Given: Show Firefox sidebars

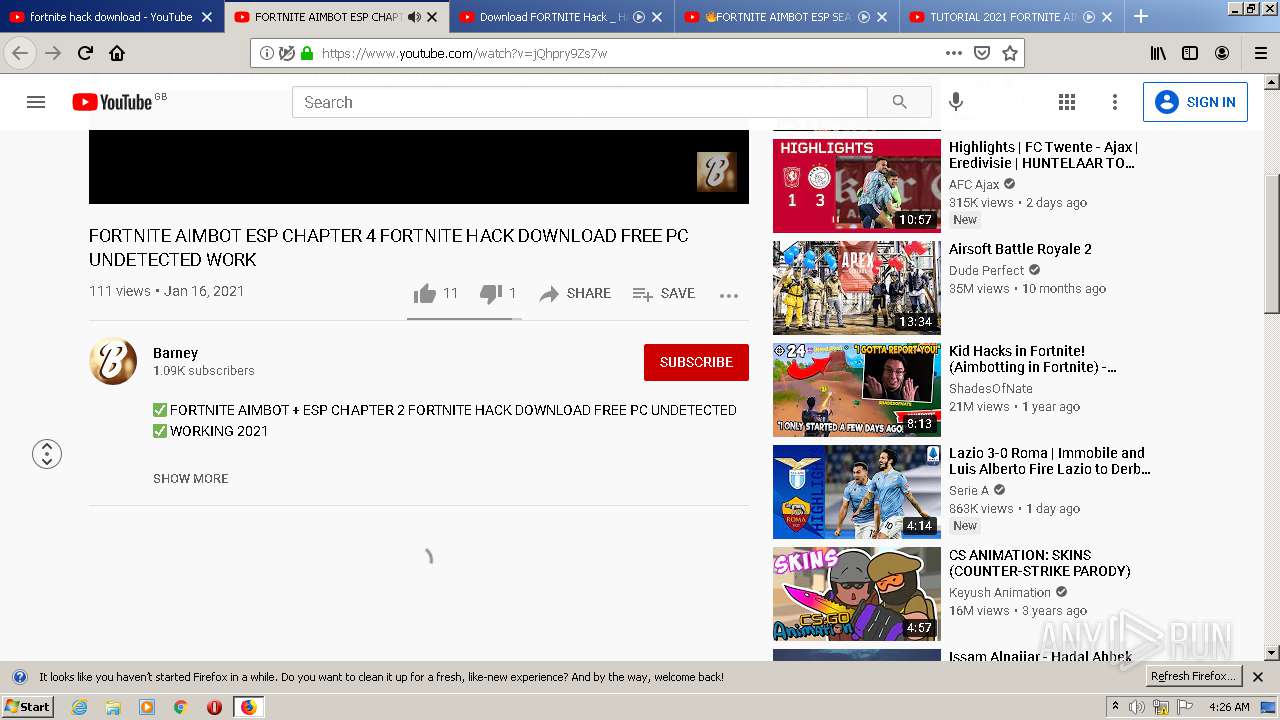Looking at the screenshot, I should point(1190,53).
